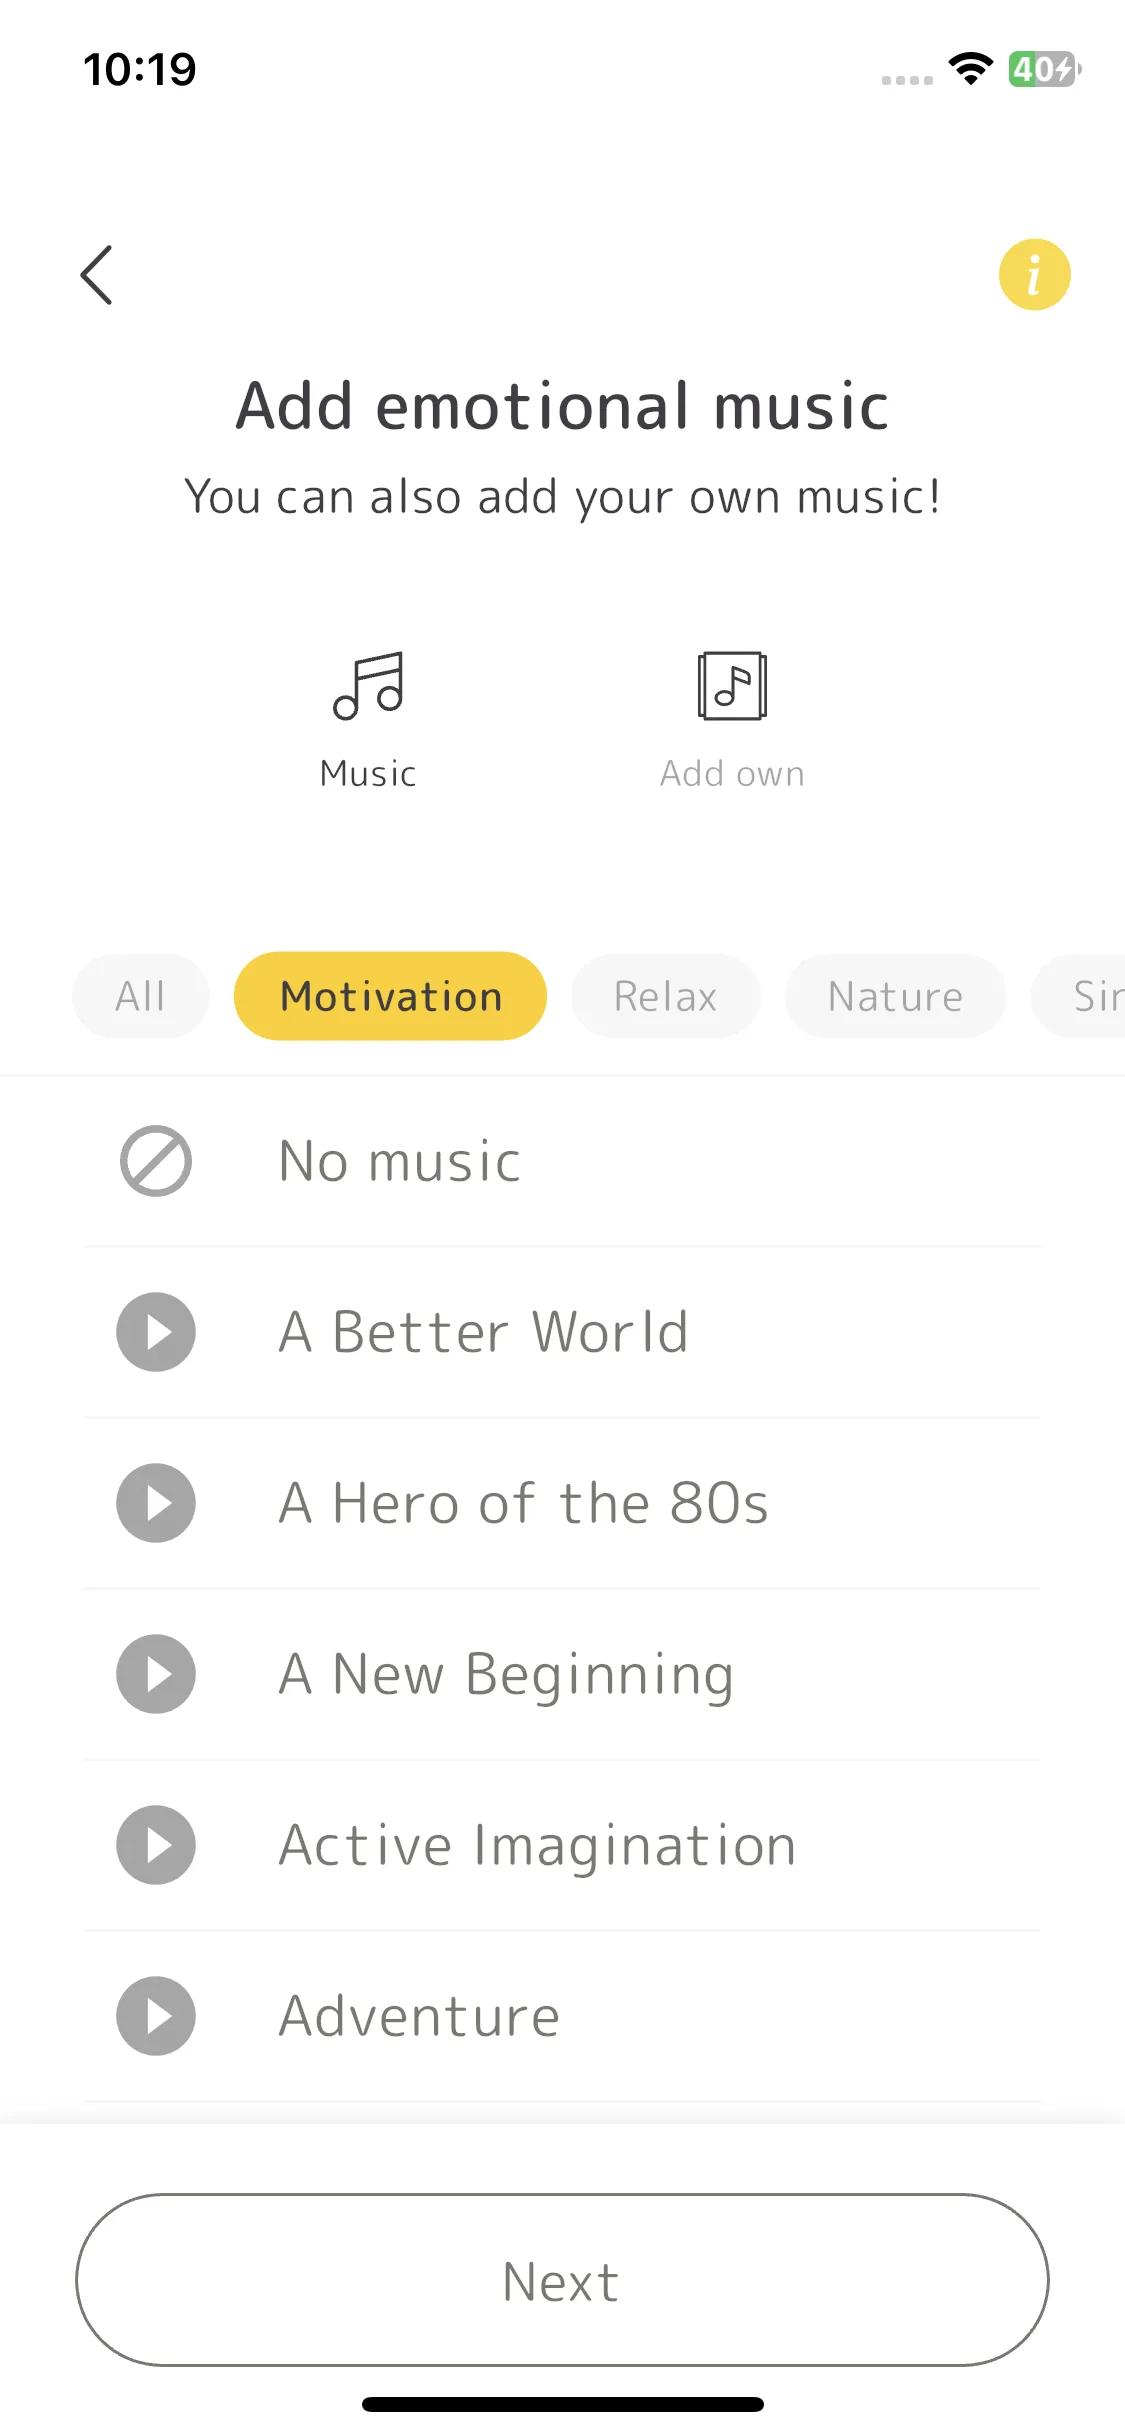Viewport: 1125px width, 2436px height.
Task: Select the Adventure song title
Action: pyautogui.click(x=419, y=2016)
